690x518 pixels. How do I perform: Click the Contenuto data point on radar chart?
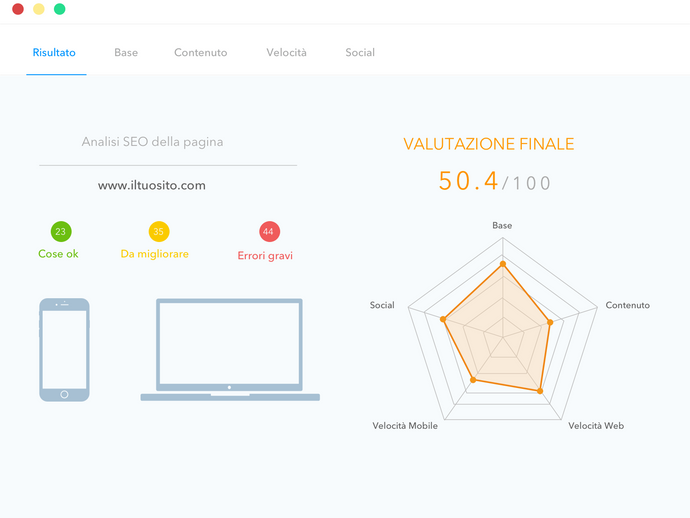click(550, 322)
